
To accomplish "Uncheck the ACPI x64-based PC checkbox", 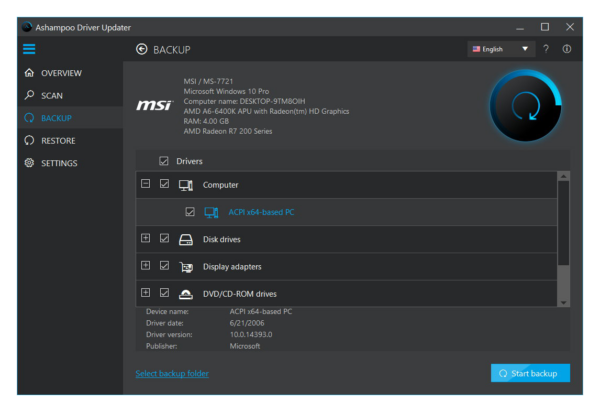I will pyautogui.click(x=190, y=212).
